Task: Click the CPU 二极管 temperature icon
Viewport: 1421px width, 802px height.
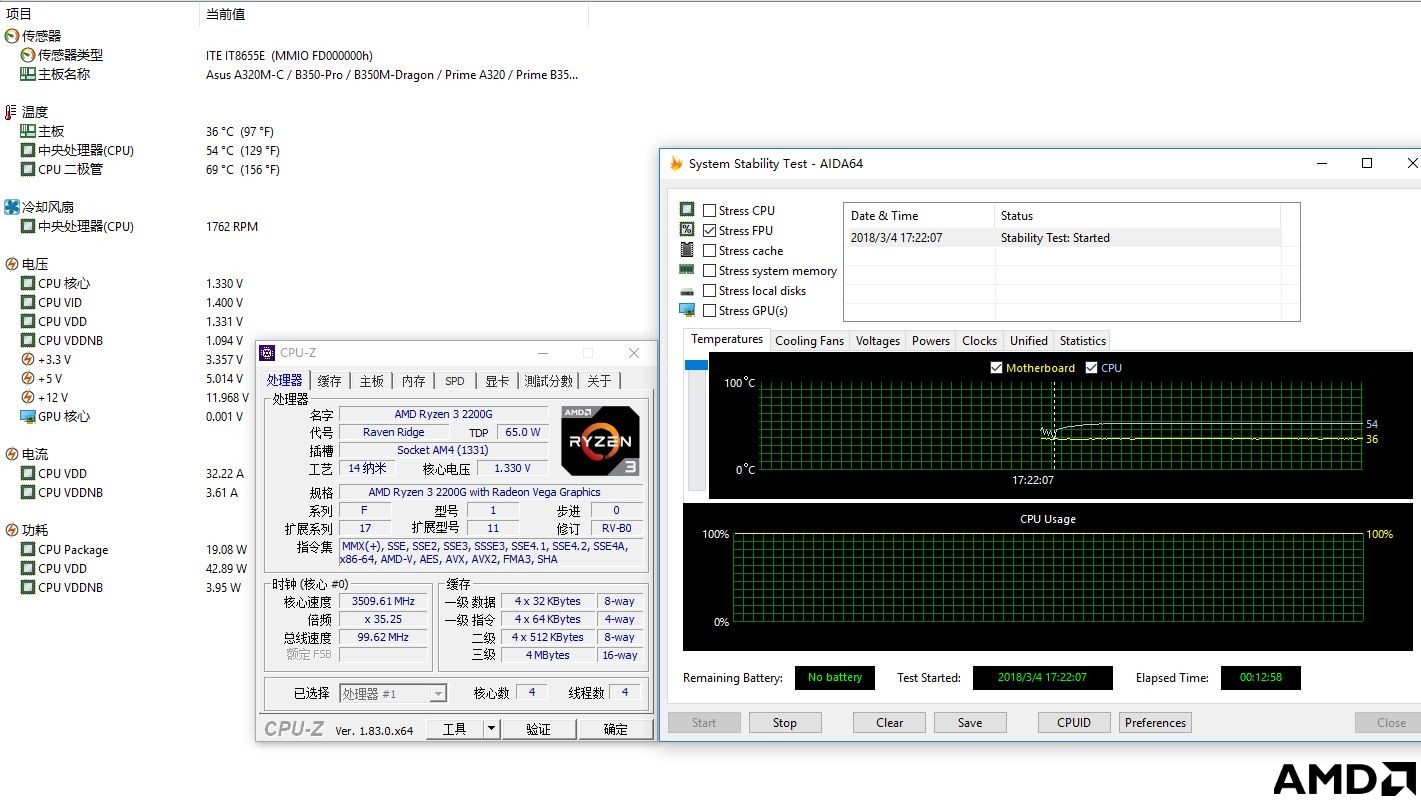Action: (x=28, y=169)
